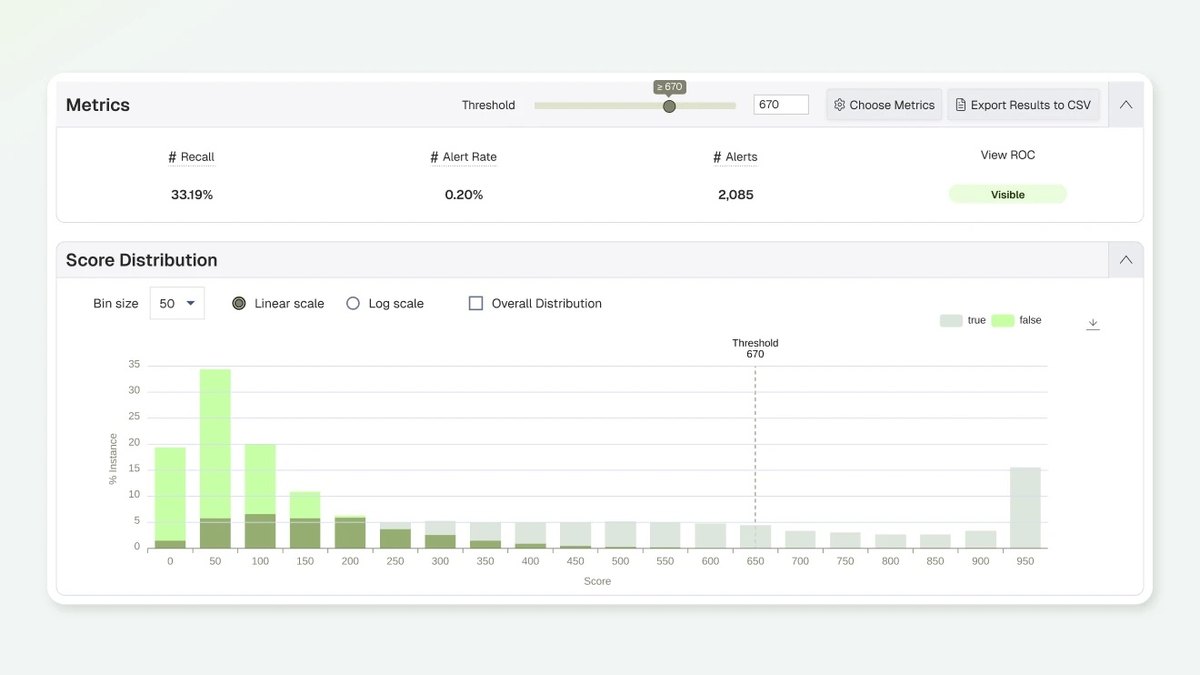Image resolution: width=1200 pixels, height=675 pixels.
Task: Click the "Score Distribution" heading
Action: click(141, 260)
